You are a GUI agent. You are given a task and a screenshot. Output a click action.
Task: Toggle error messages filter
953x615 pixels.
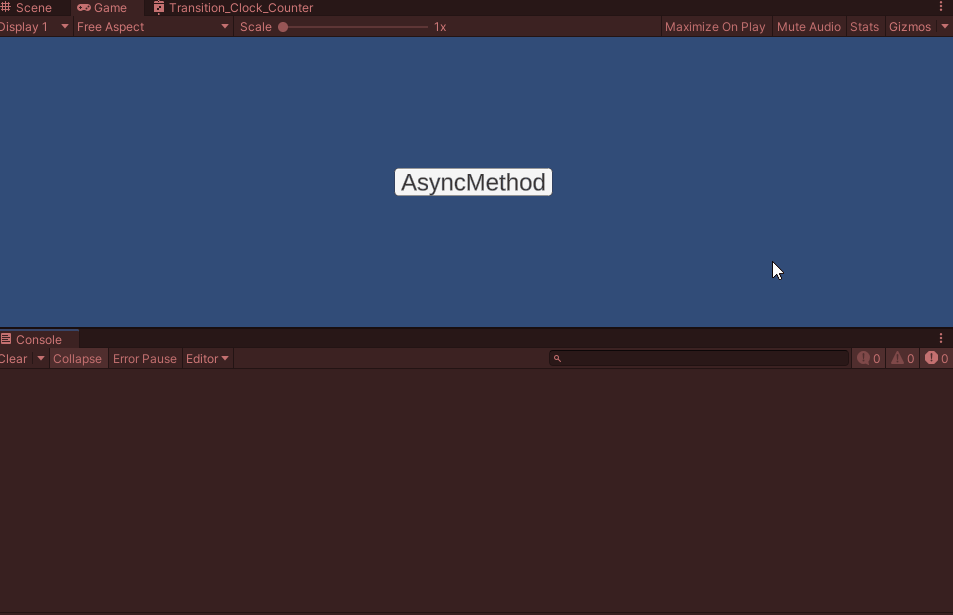(937, 359)
